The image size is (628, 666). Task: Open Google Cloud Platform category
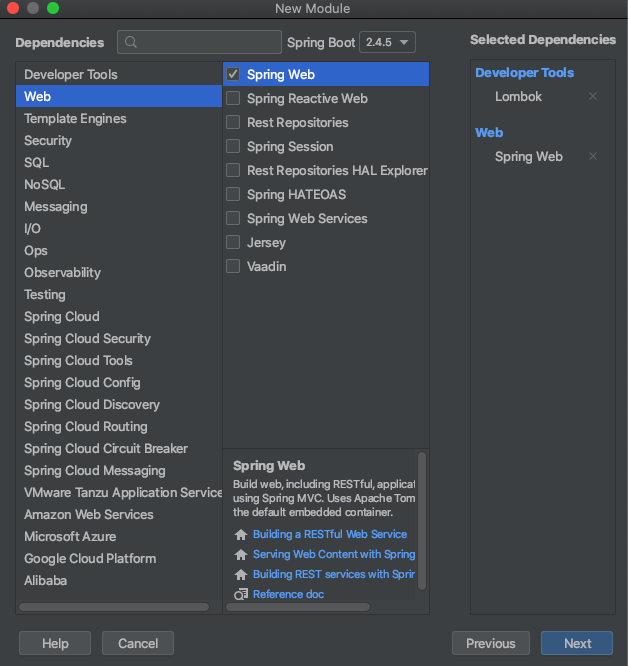(119, 559)
